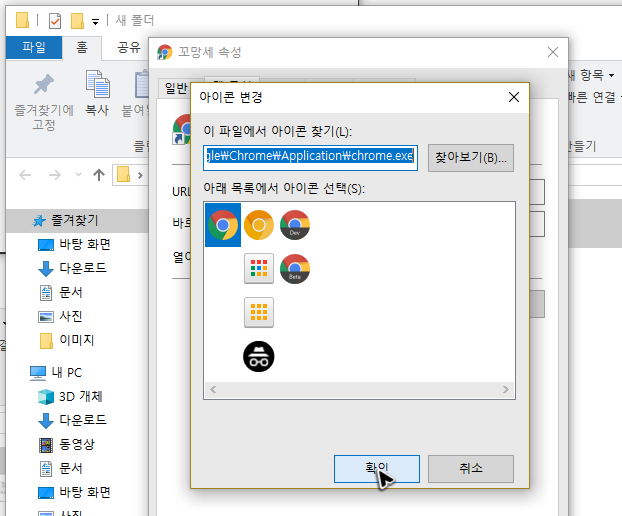Close the 아이콘 변경 dialog
622x516 pixels.
514,97
